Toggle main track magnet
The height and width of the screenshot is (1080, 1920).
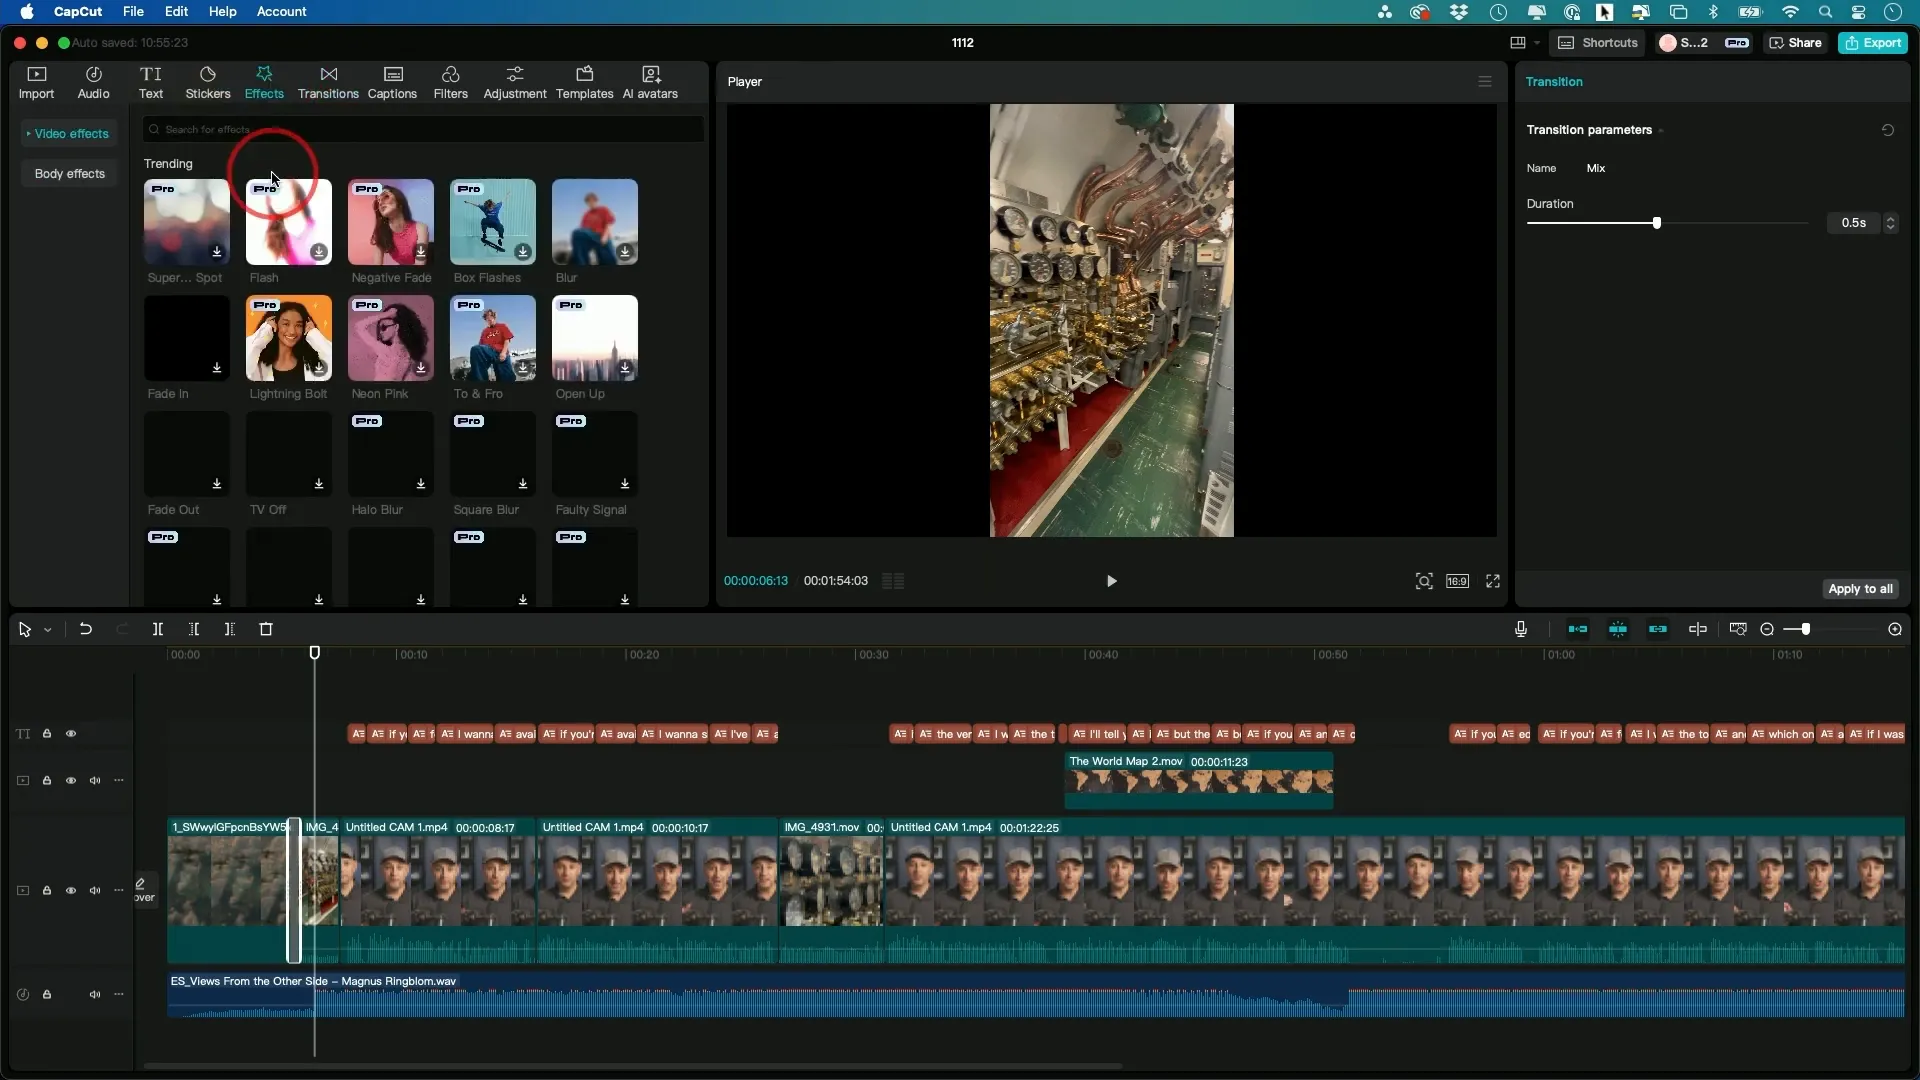click(x=1578, y=629)
